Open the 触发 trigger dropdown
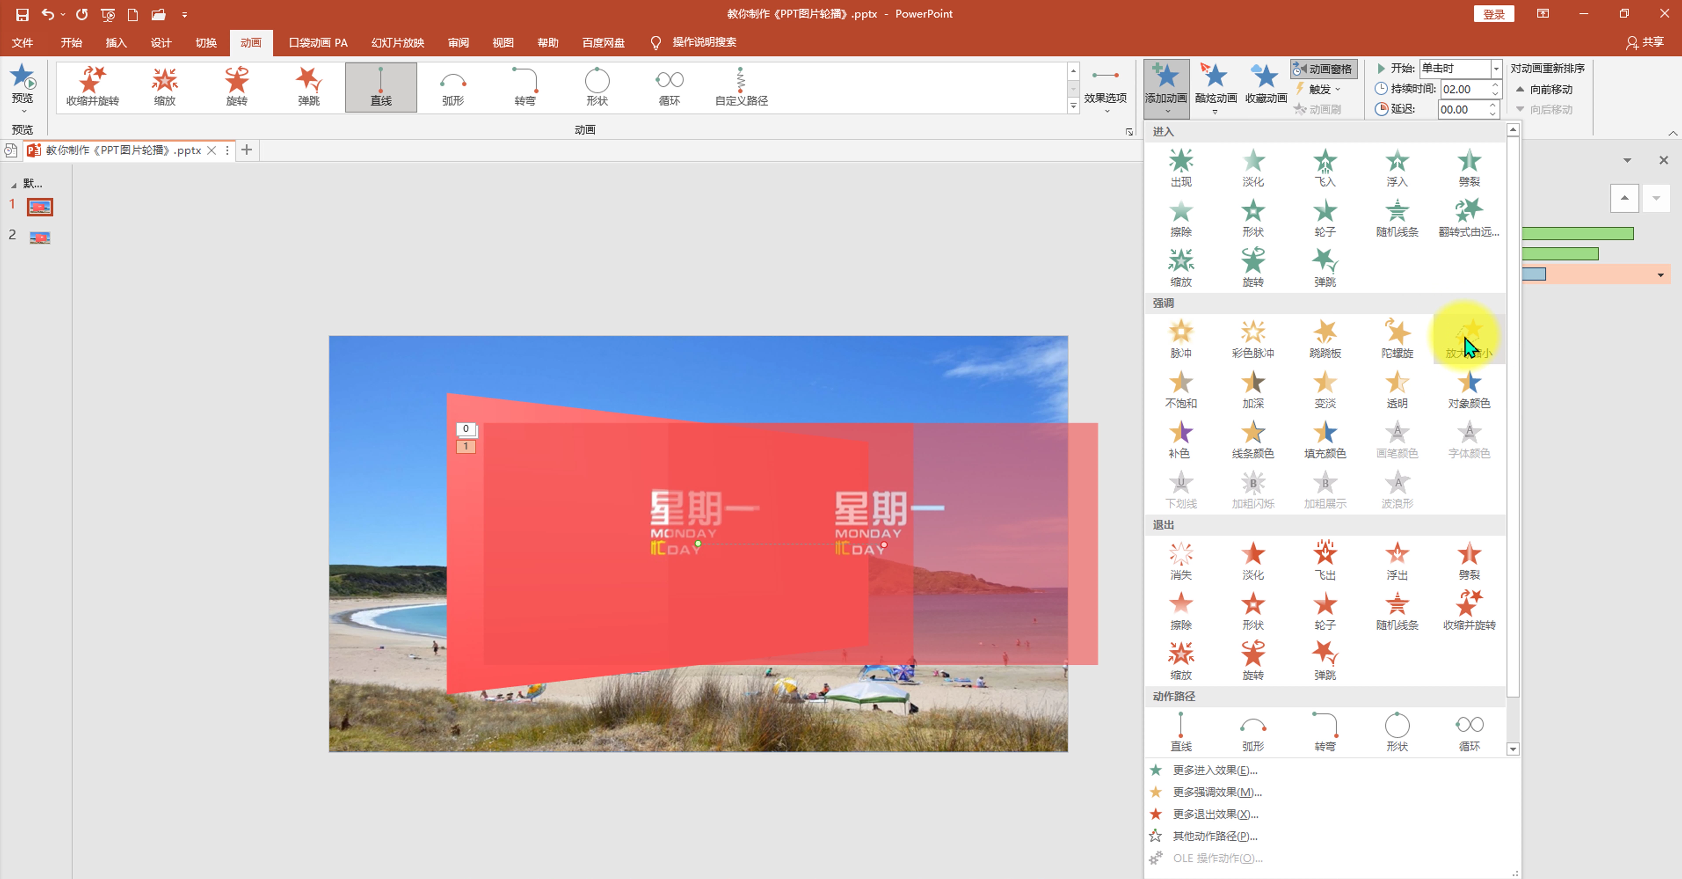The height and width of the screenshot is (879, 1682). coord(1318,89)
